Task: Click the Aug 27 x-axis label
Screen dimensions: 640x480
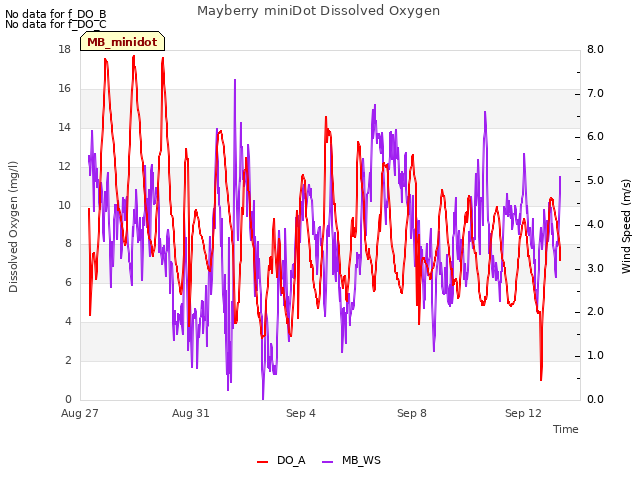Action: pyautogui.click(x=80, y=413)
